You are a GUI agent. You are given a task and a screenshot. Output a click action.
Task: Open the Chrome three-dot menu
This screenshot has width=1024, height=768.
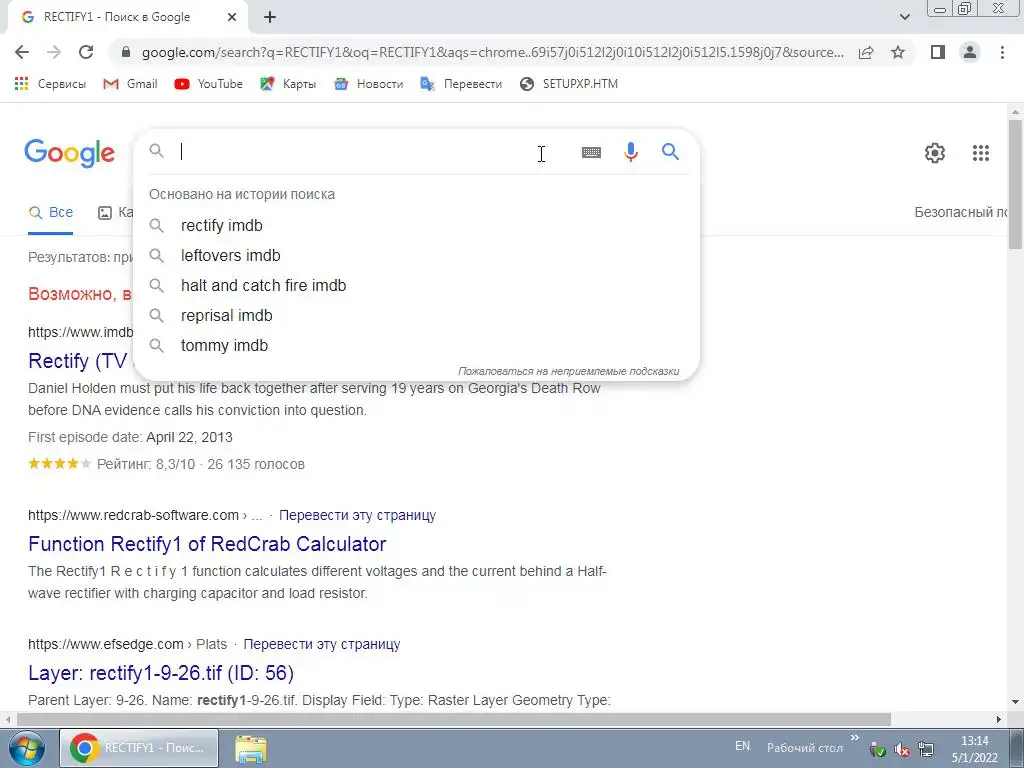(1002, 52)
